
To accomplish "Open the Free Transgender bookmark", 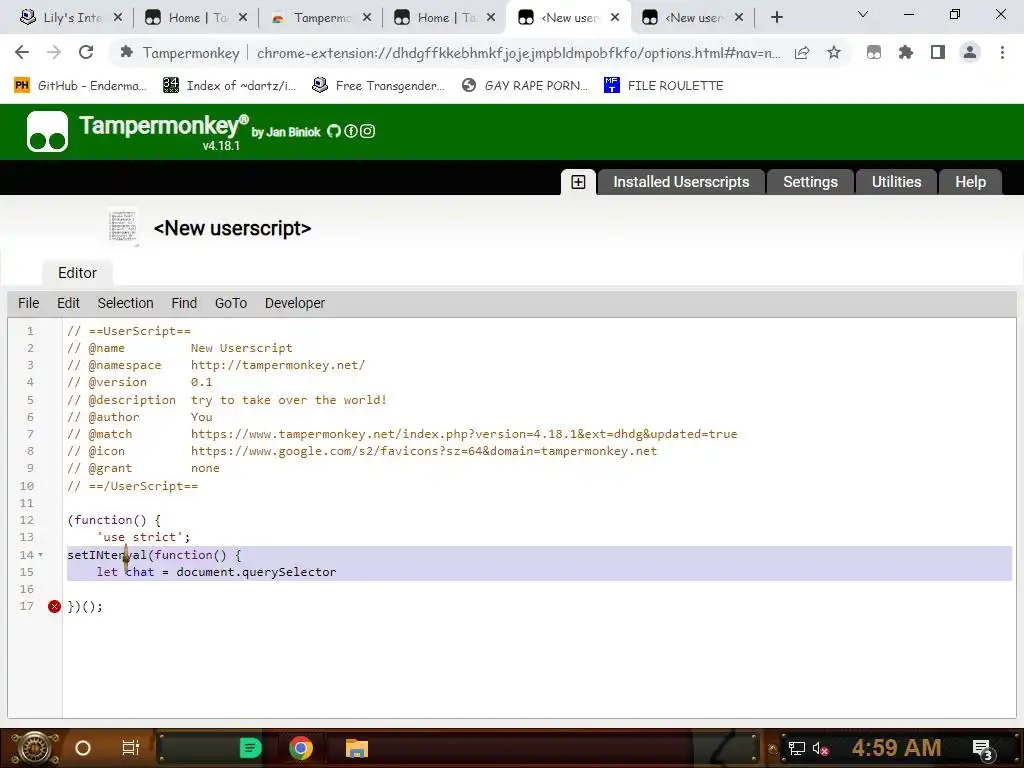I will point(378,86).
